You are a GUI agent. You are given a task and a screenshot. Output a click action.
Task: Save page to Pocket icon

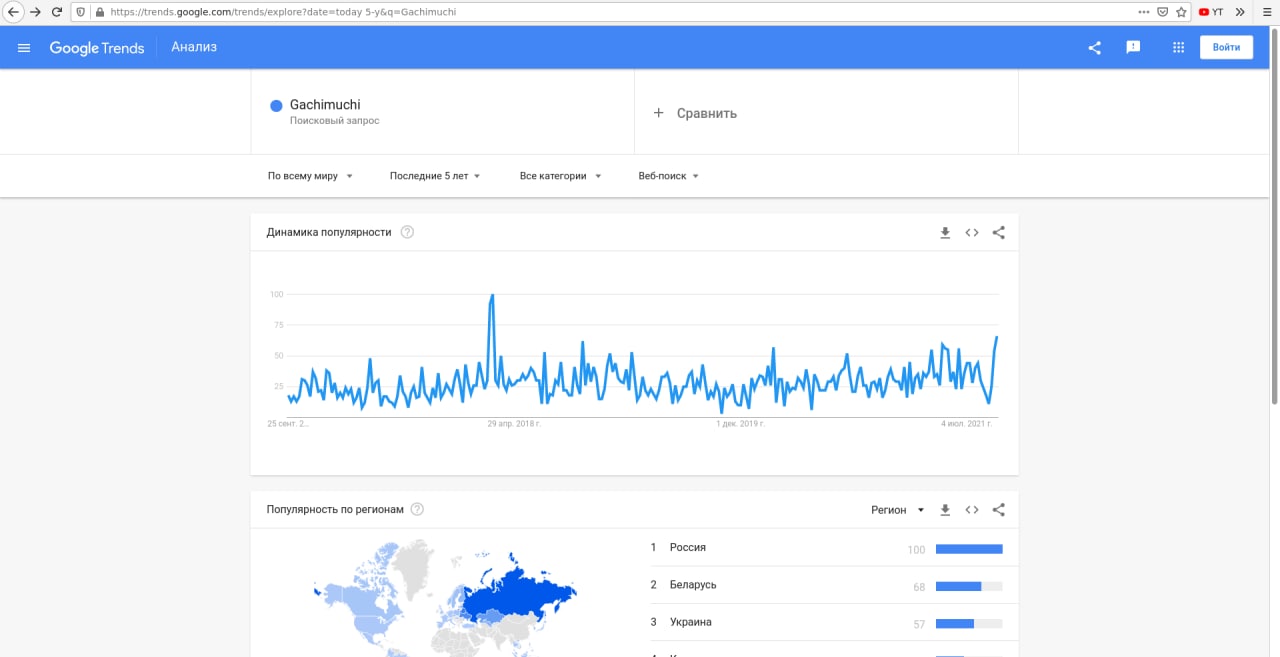[1162, 12]
